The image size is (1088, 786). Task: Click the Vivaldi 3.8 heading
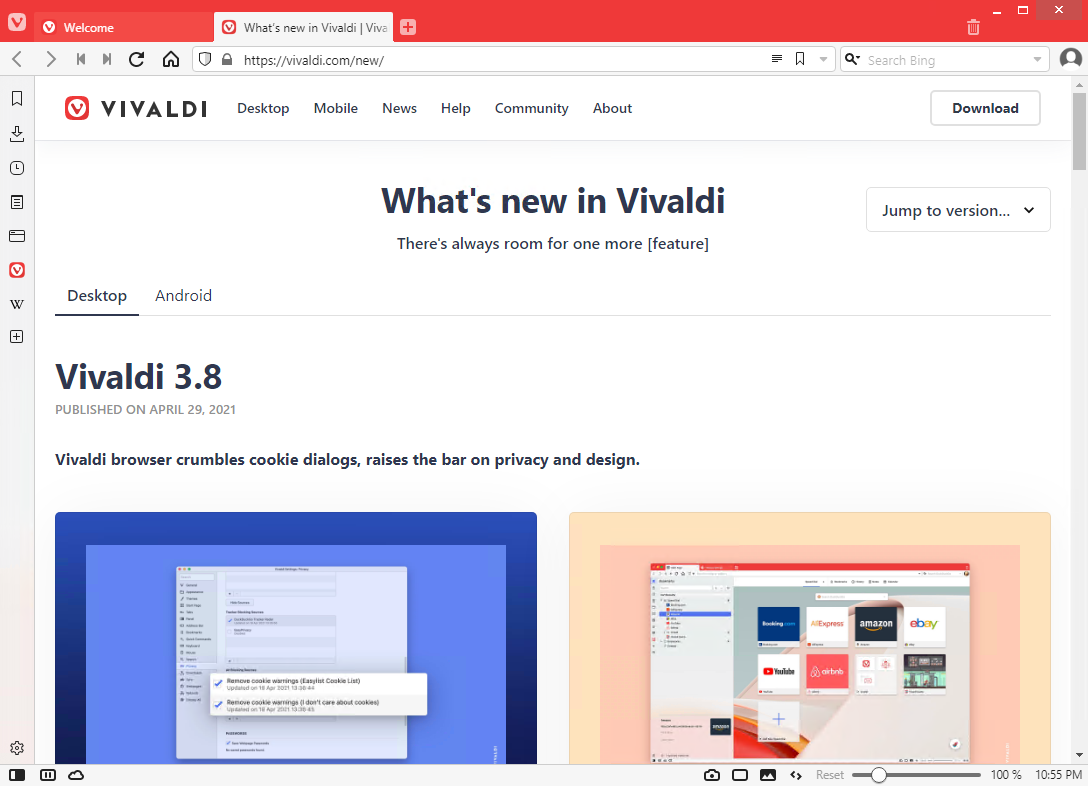[x=139, y=377]
